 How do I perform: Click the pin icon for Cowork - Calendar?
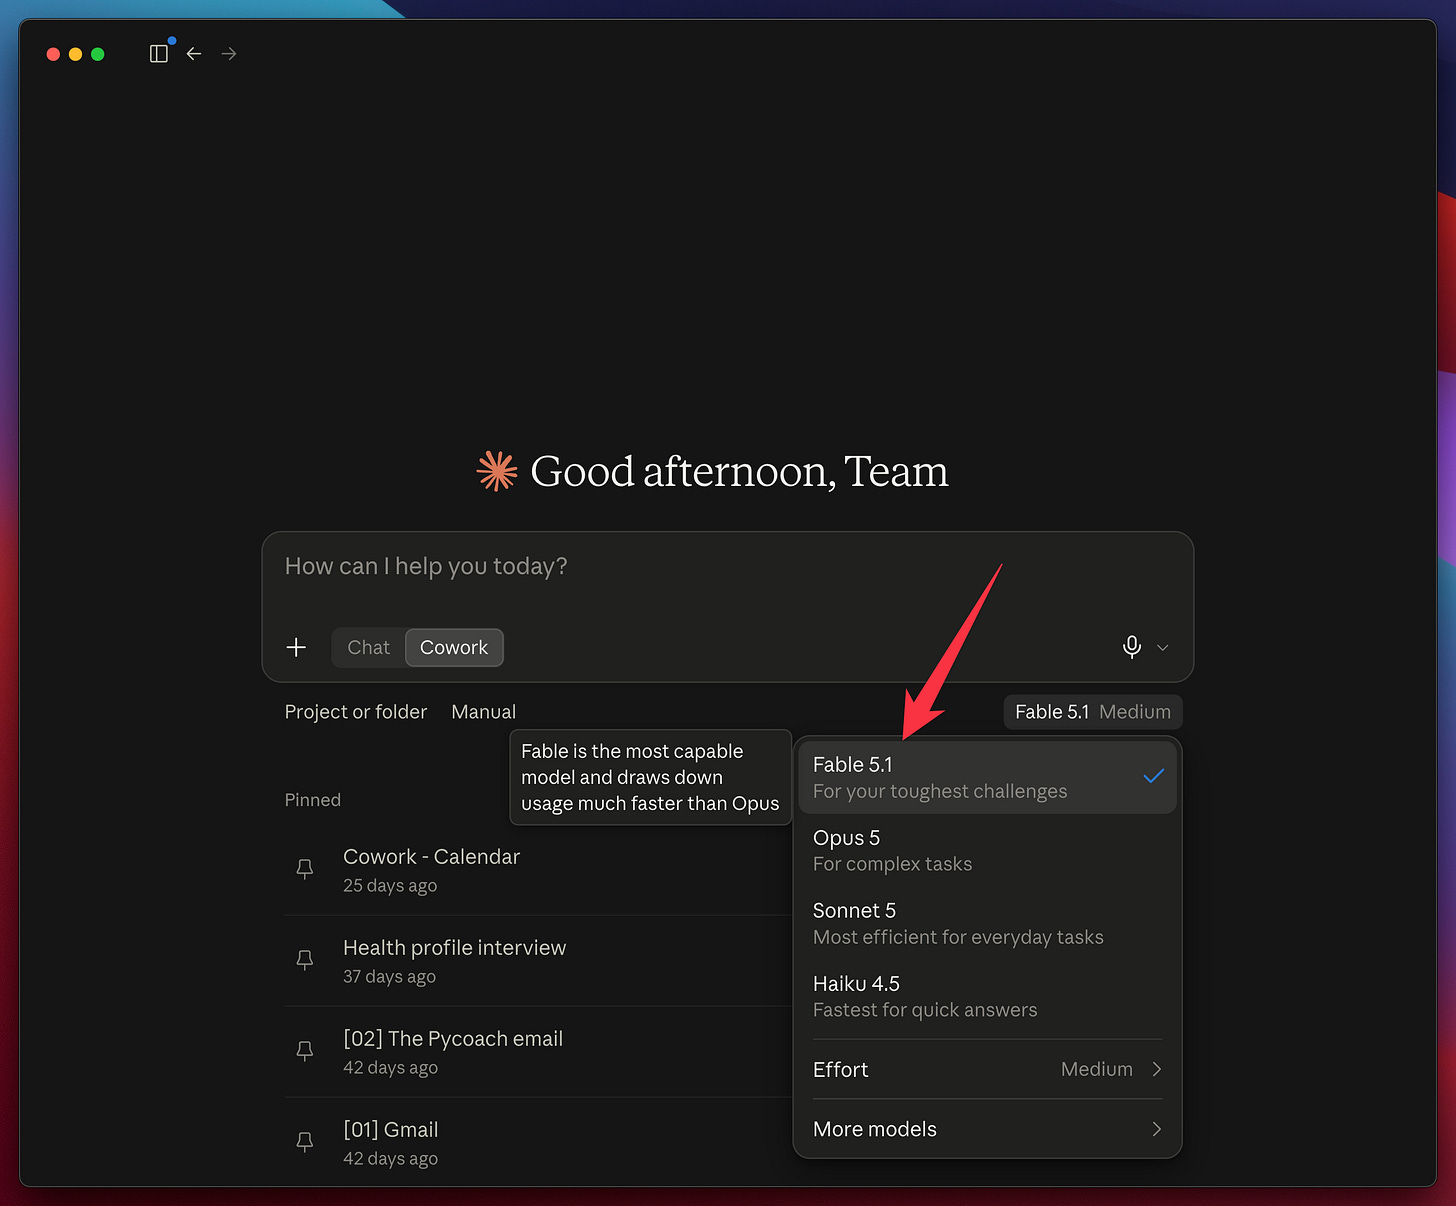tap(305, 869)
